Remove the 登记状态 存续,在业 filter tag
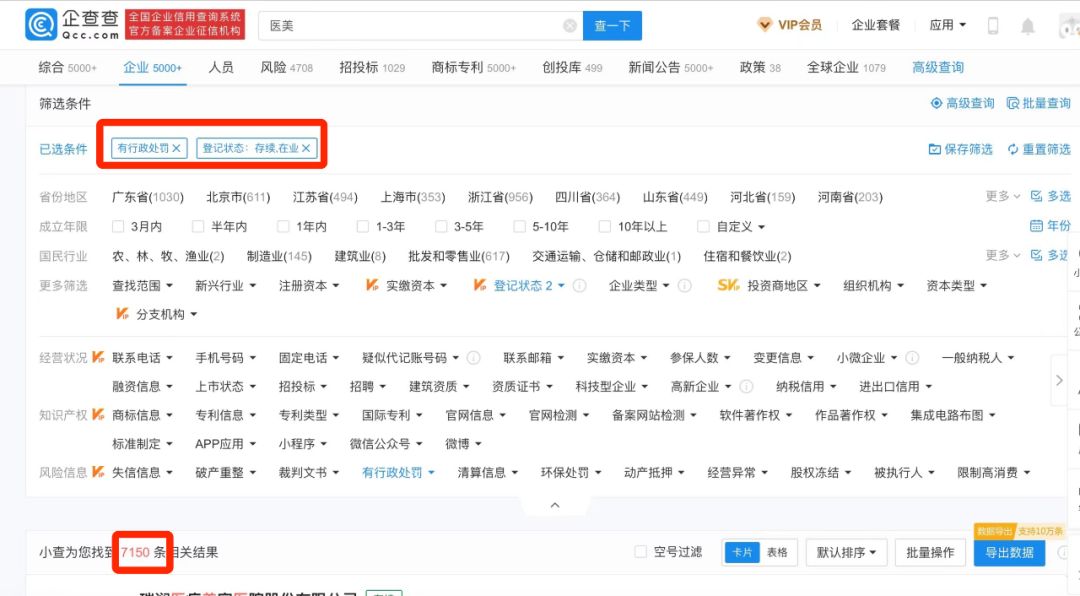 point(306,148)
